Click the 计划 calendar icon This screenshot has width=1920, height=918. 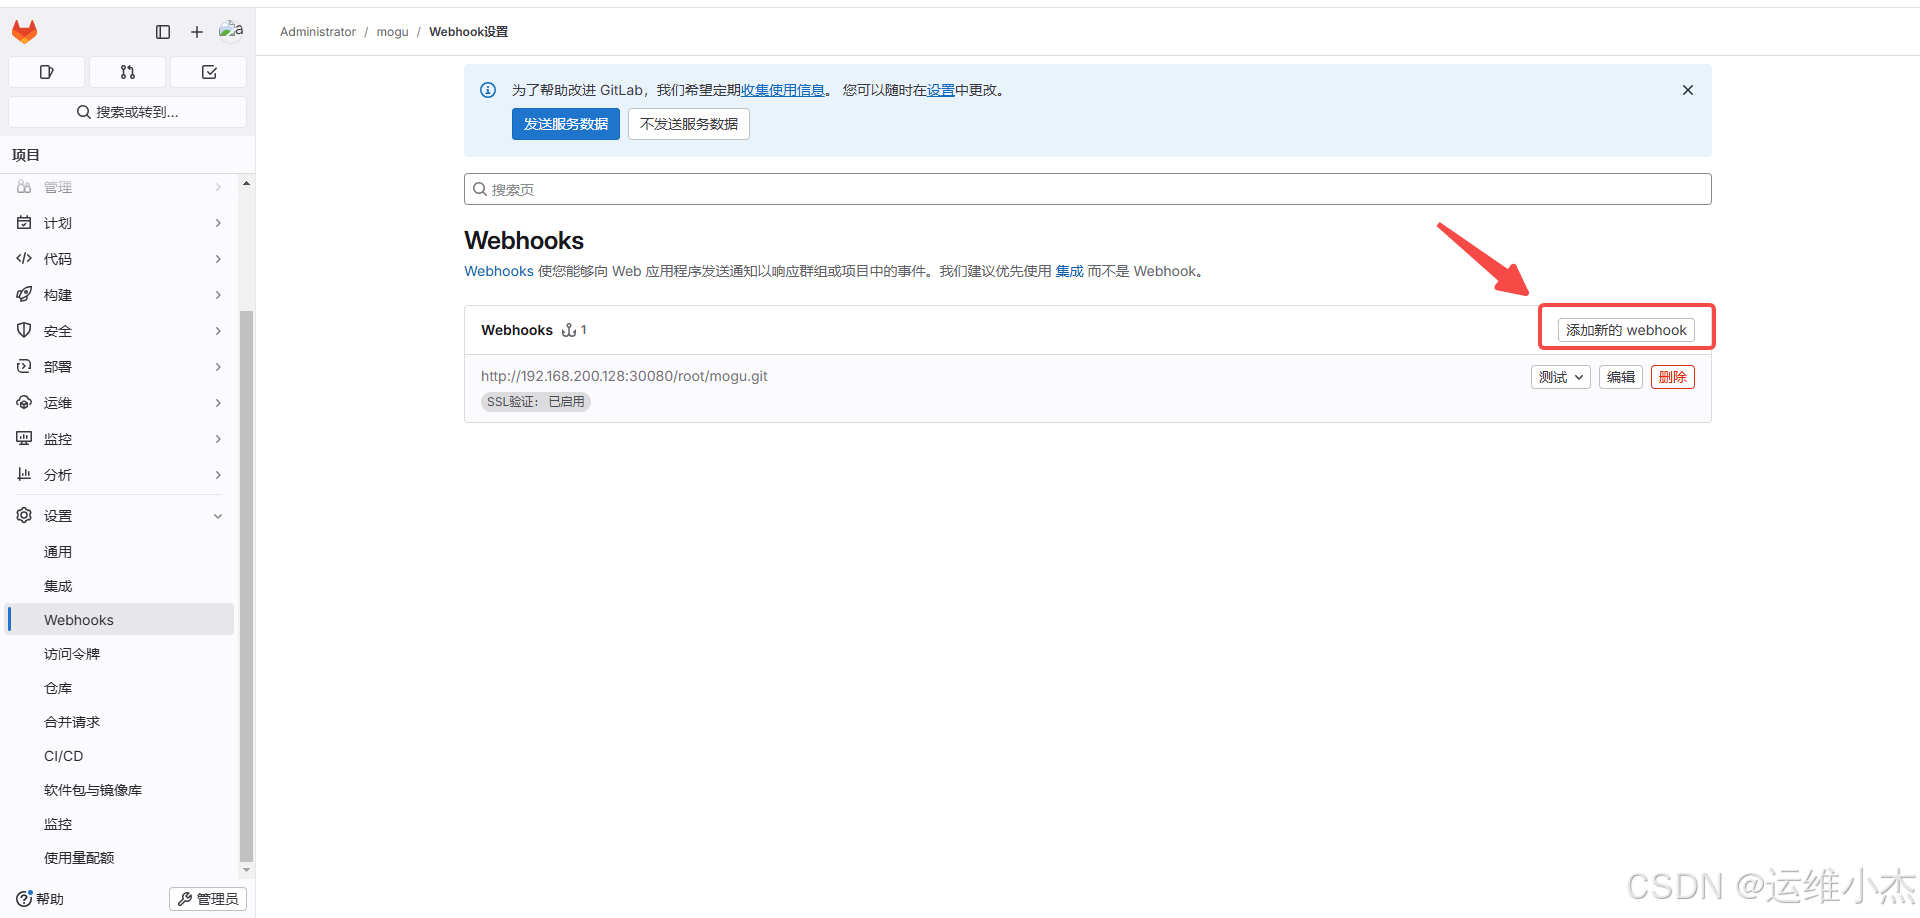(24, 223)
